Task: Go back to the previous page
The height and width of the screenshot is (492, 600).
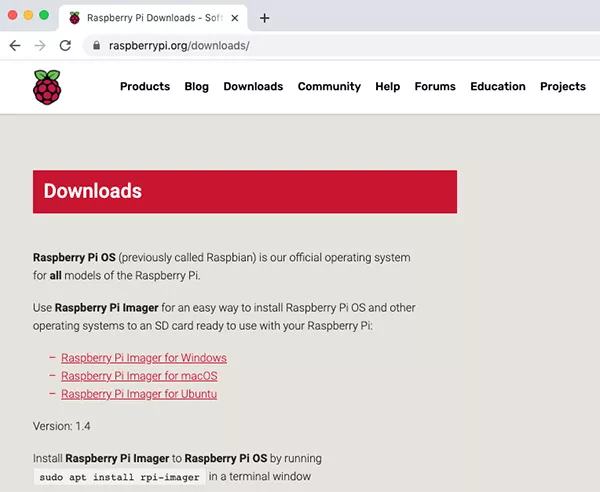Action: point(15,46)
